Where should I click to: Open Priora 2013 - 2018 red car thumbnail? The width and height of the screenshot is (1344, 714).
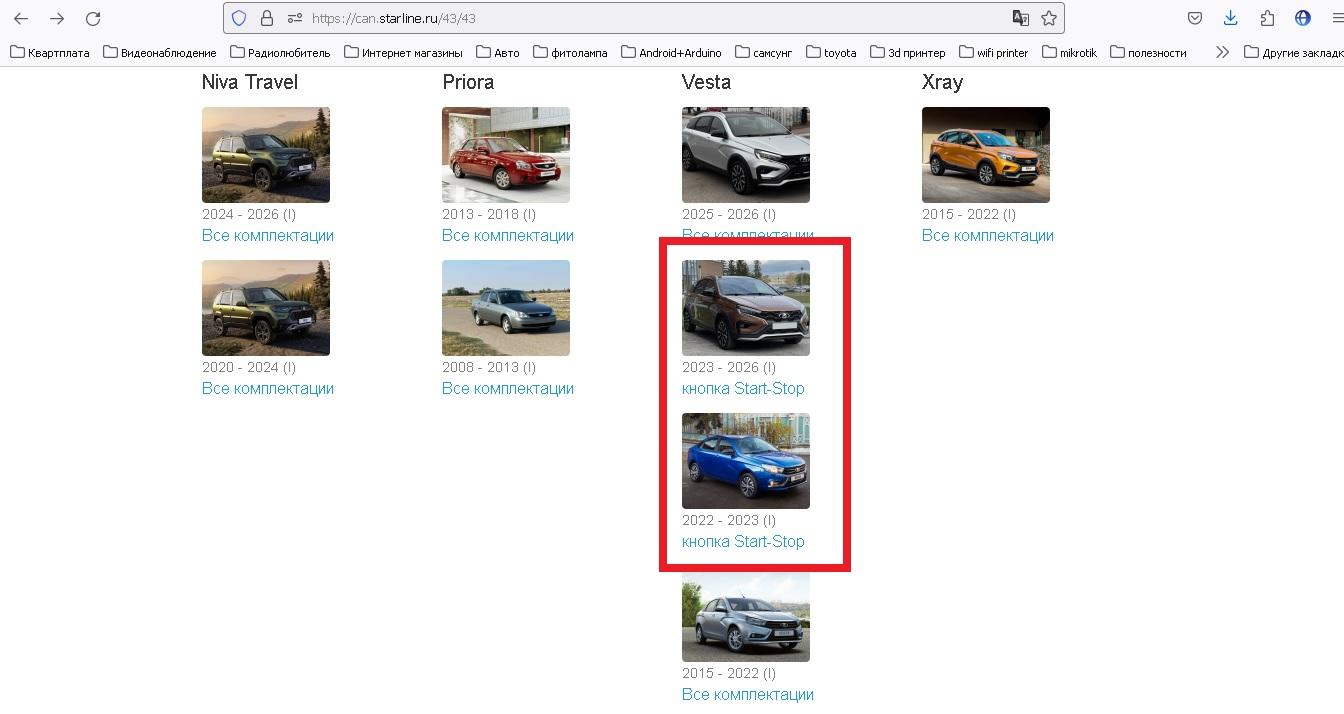click(x=506, y=155)
